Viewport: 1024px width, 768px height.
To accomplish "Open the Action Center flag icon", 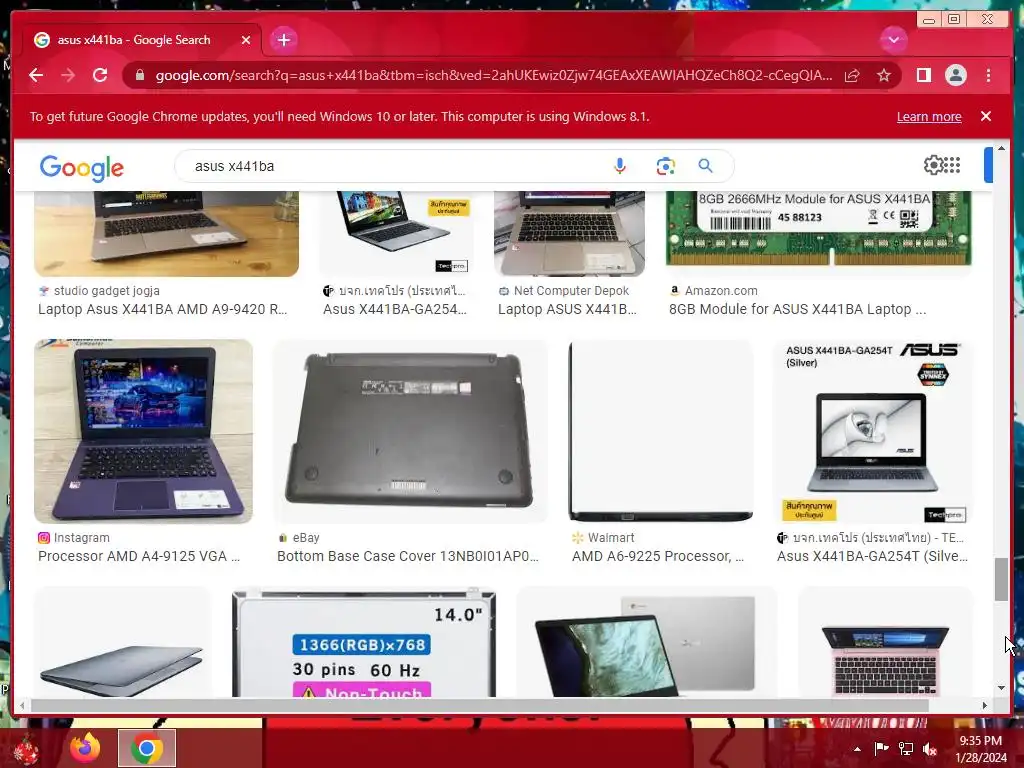I will point(881,749).
